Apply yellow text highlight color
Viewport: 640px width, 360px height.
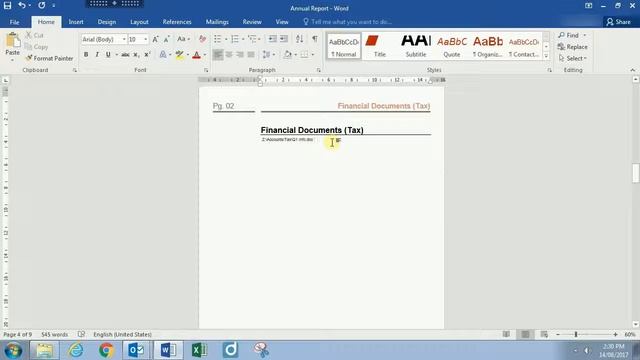point(179,55)
